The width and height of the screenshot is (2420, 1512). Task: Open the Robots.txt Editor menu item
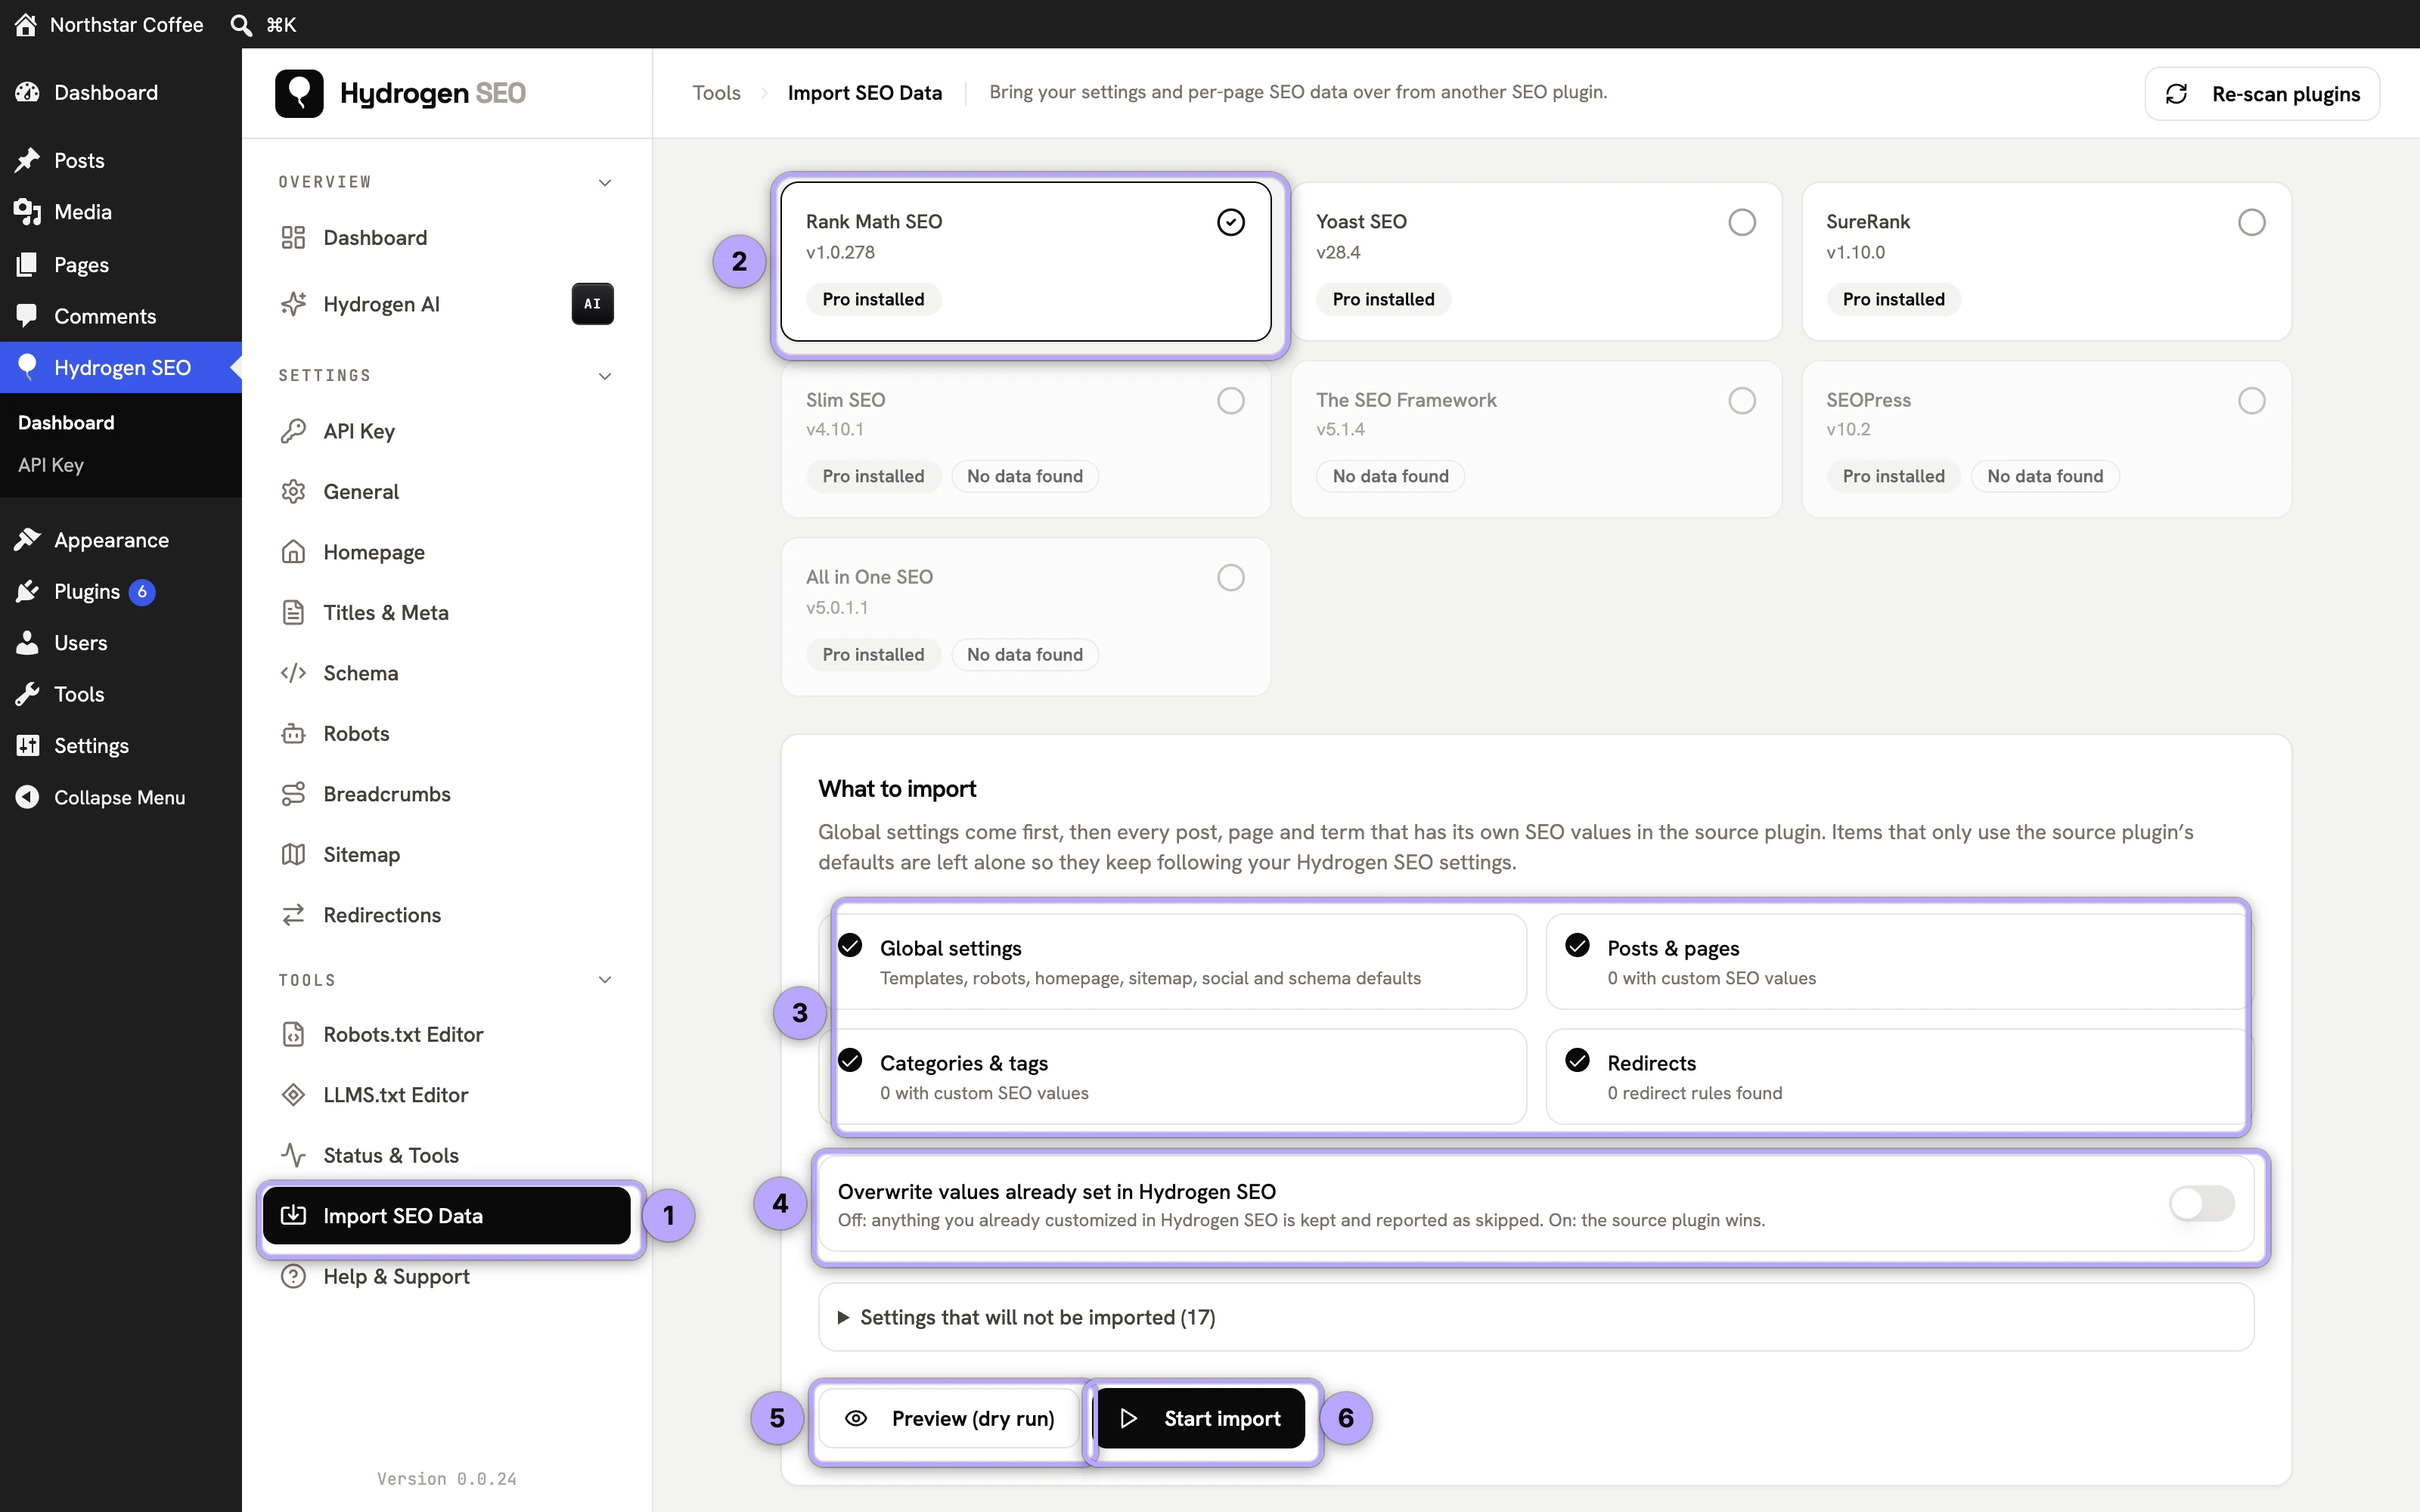[x=447, y=1035]
